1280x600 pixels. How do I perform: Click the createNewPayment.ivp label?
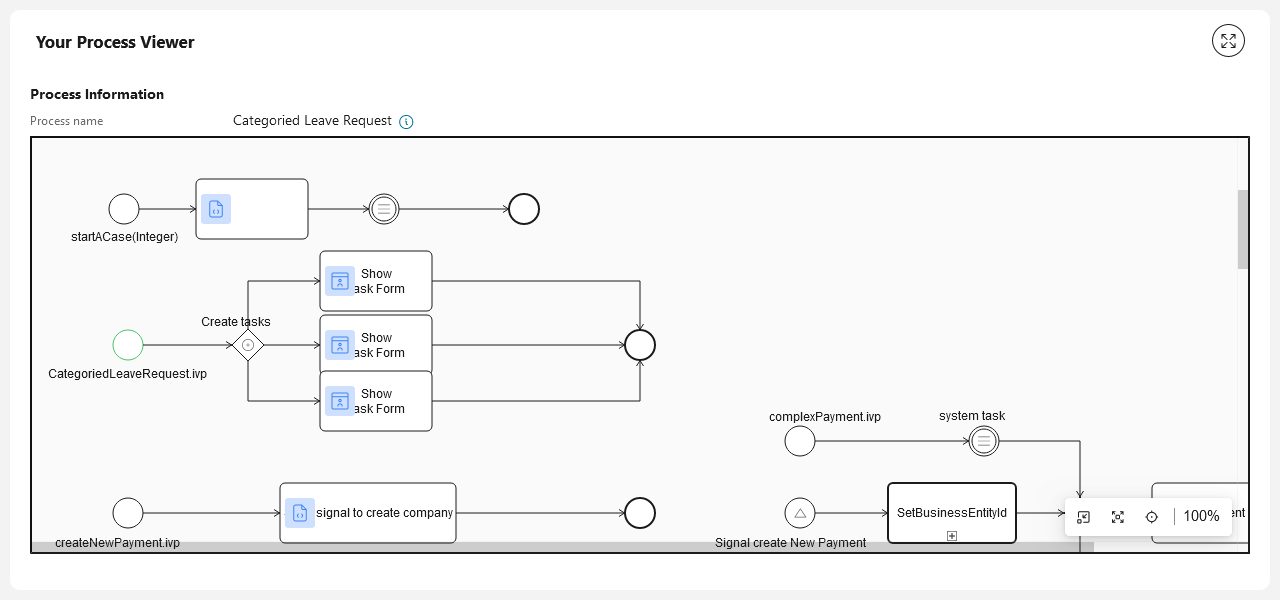click(x=117, y=543)
